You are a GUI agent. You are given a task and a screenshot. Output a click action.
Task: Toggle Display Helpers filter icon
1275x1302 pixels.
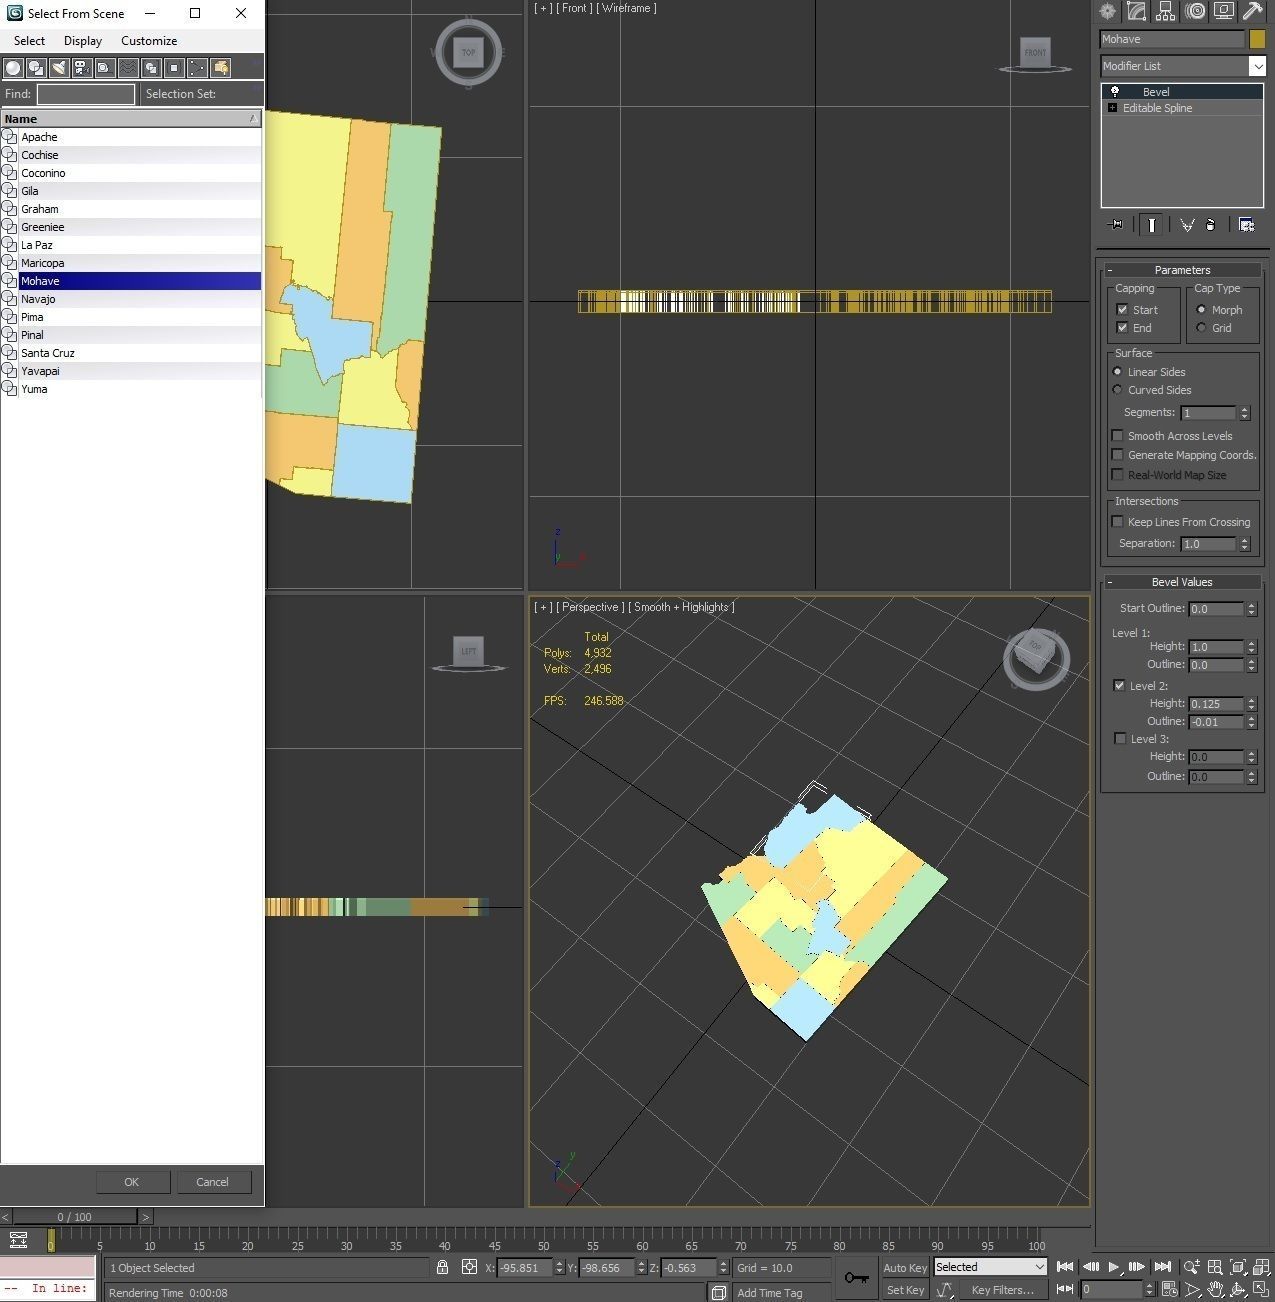point(105,68)
